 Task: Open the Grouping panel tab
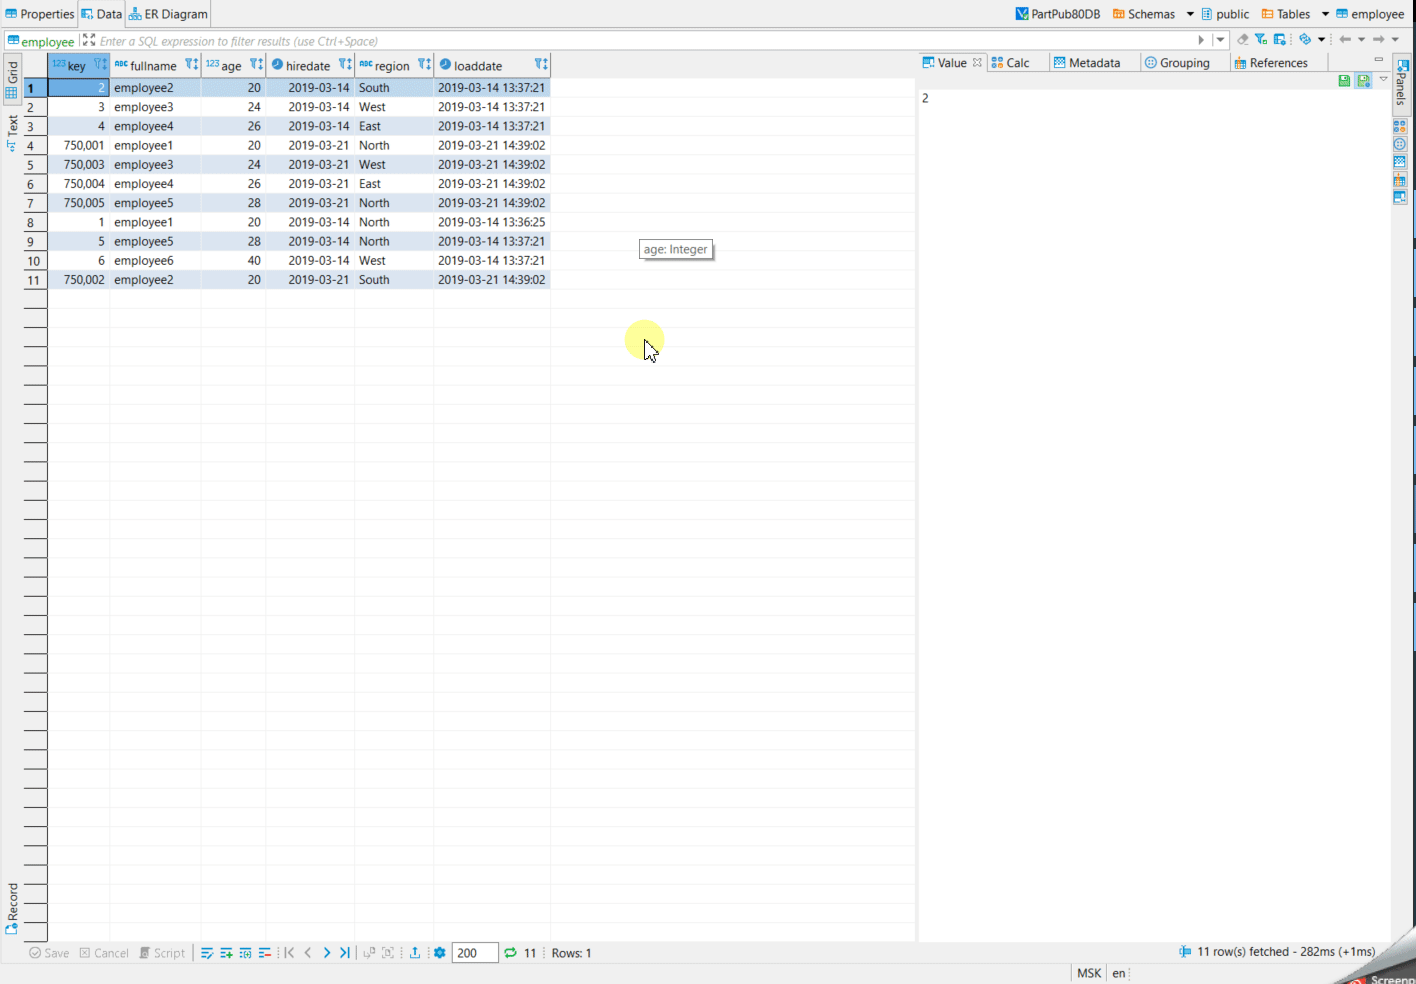[1183, 62]
